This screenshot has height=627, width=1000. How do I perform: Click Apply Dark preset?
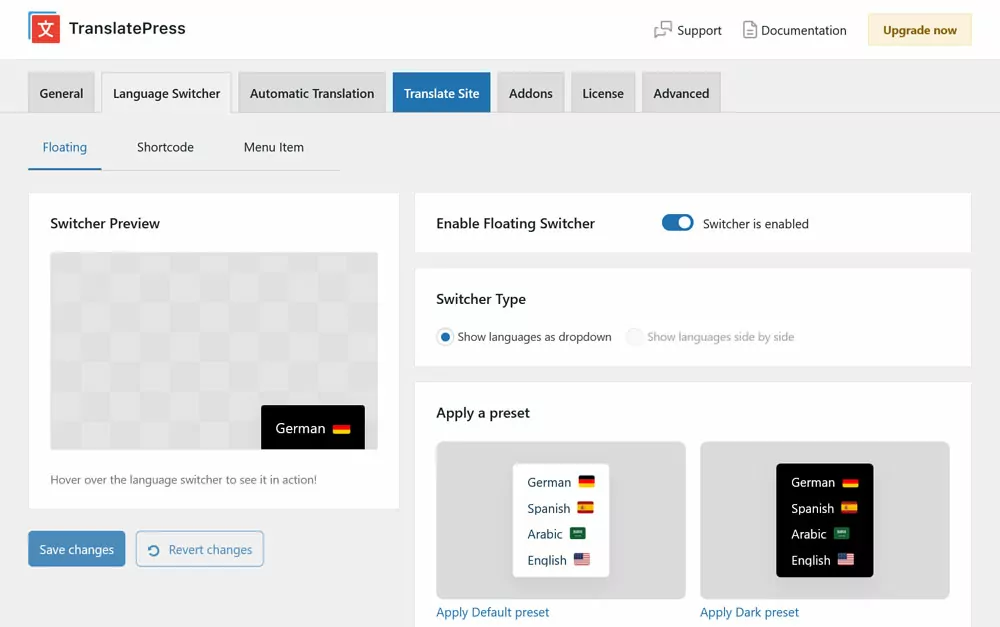coord(749,612)
